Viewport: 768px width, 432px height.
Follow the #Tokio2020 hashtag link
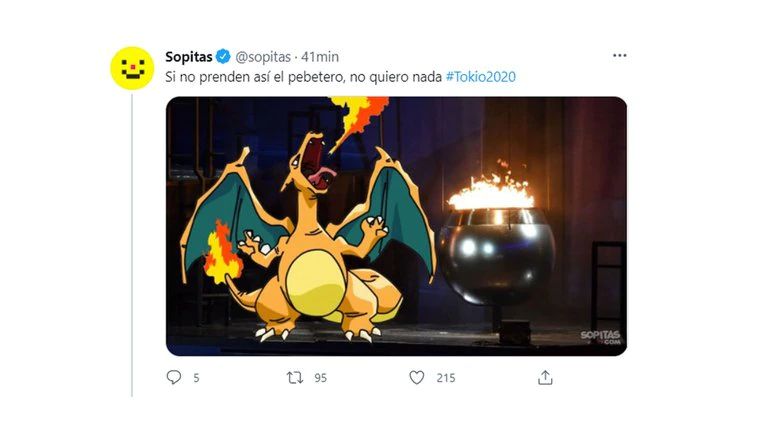coord(480,77)
